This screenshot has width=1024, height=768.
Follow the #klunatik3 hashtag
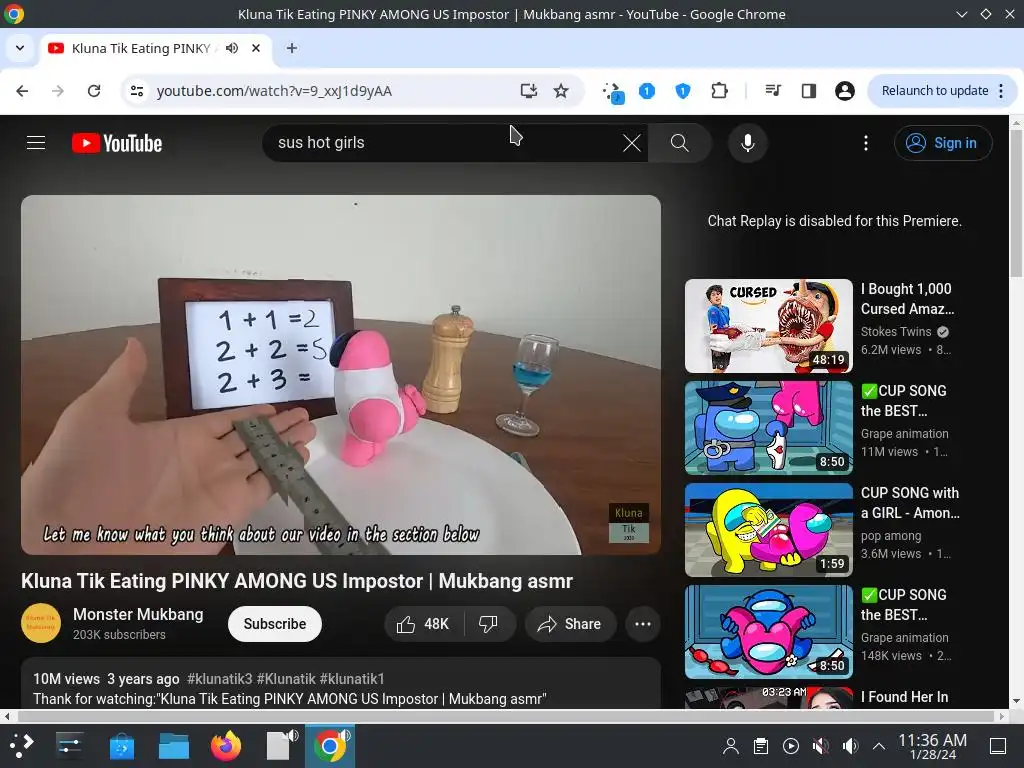(x=219, y=679)
